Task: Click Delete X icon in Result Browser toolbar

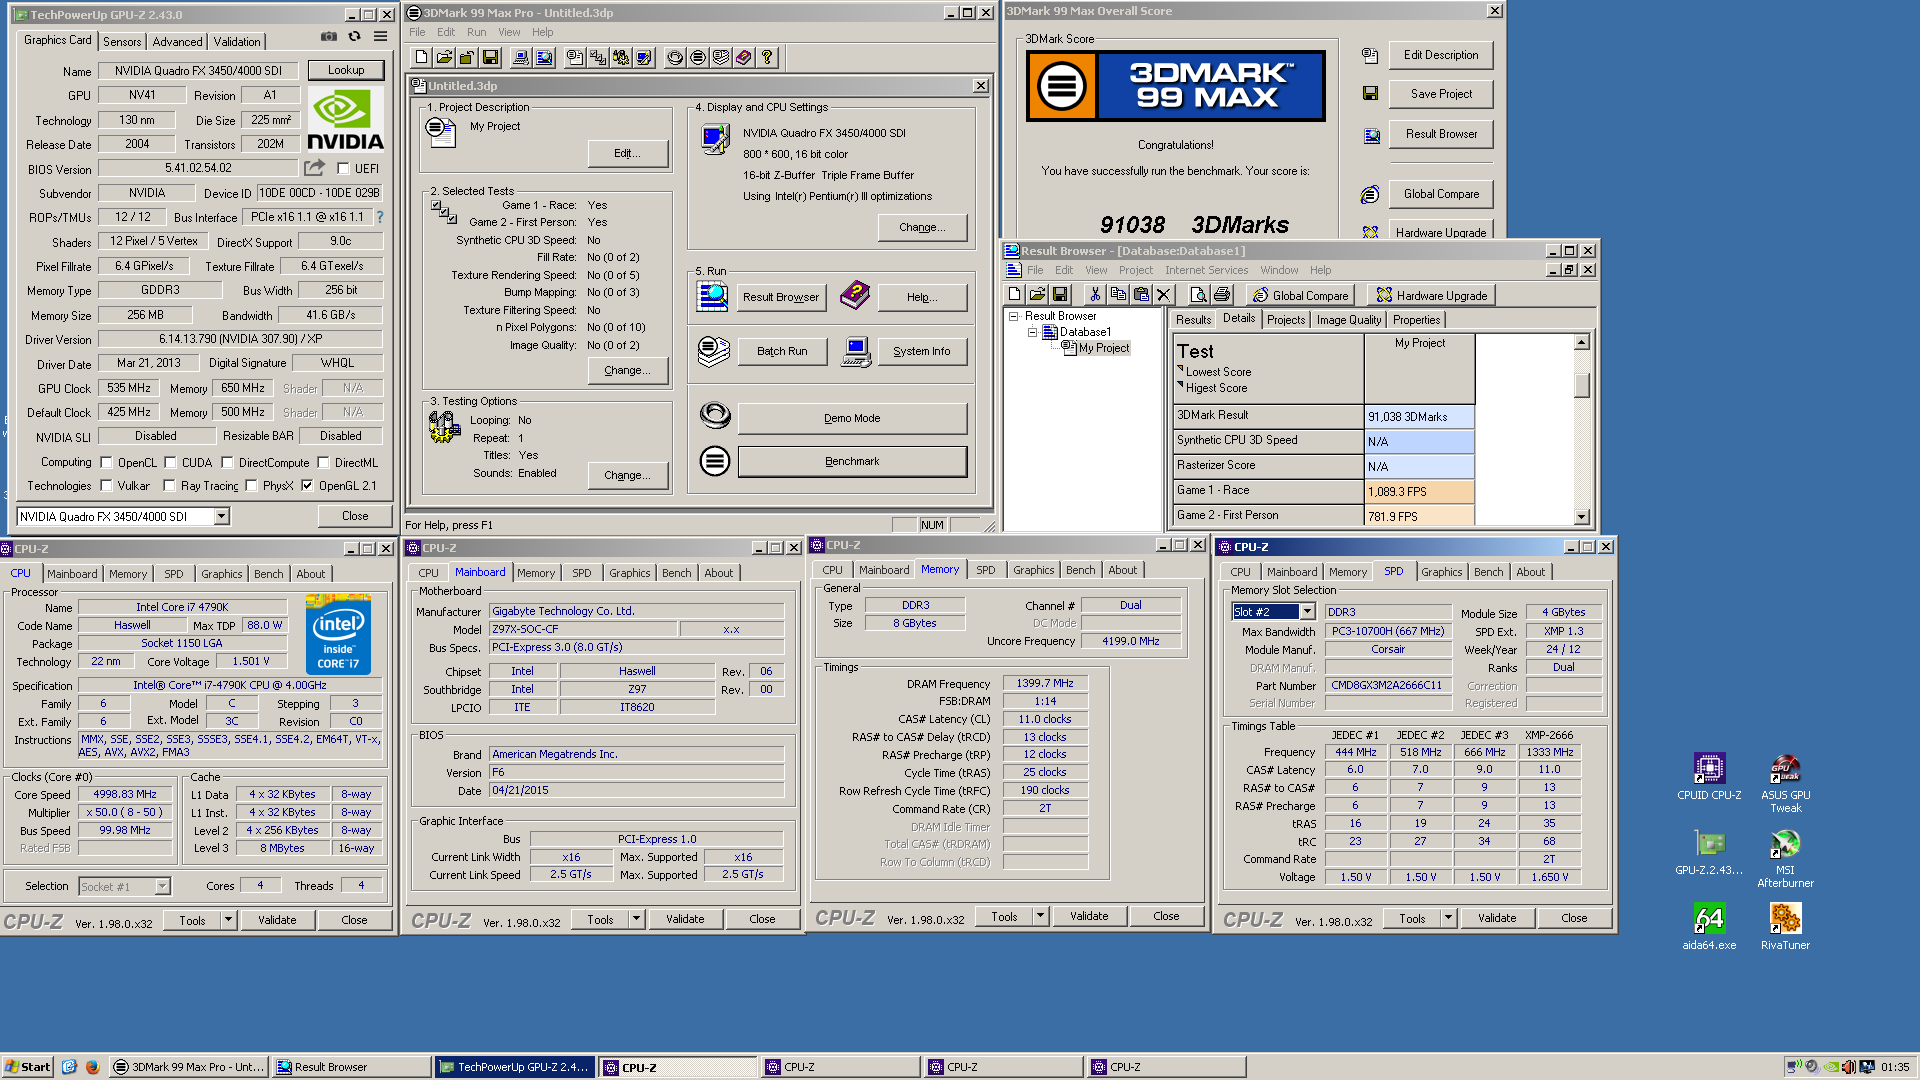Action: [1163, 295]
